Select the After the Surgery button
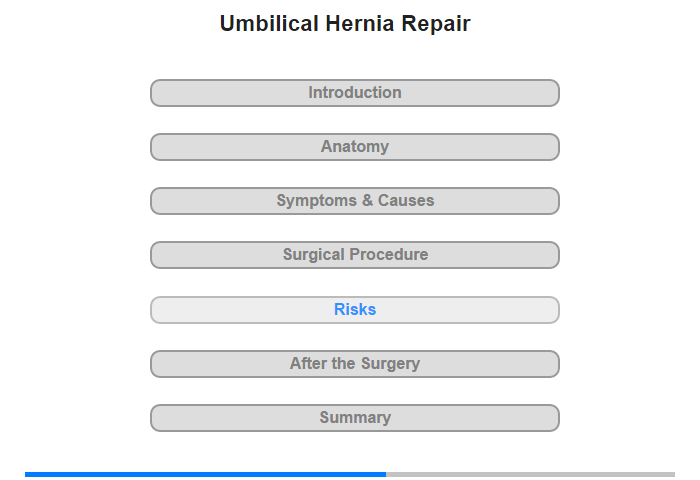 pyautogui.click(x=355, y=364)
